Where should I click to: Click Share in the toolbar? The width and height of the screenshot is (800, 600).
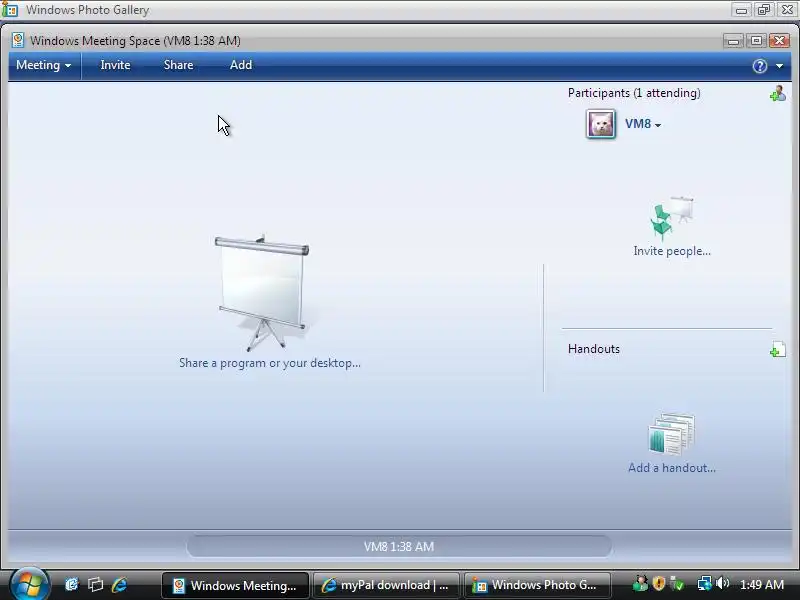[179, 65]
